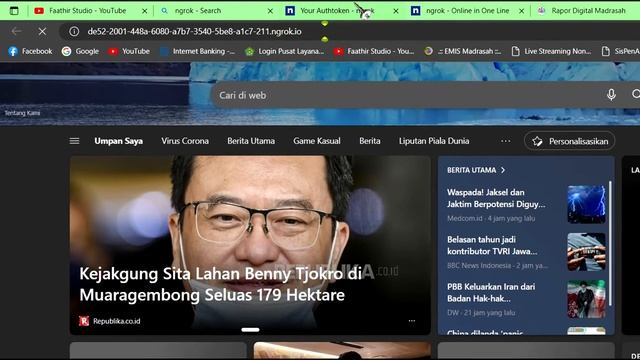Open the feed hamburger menu
The image size is (640, 360).
coord(74,141)
